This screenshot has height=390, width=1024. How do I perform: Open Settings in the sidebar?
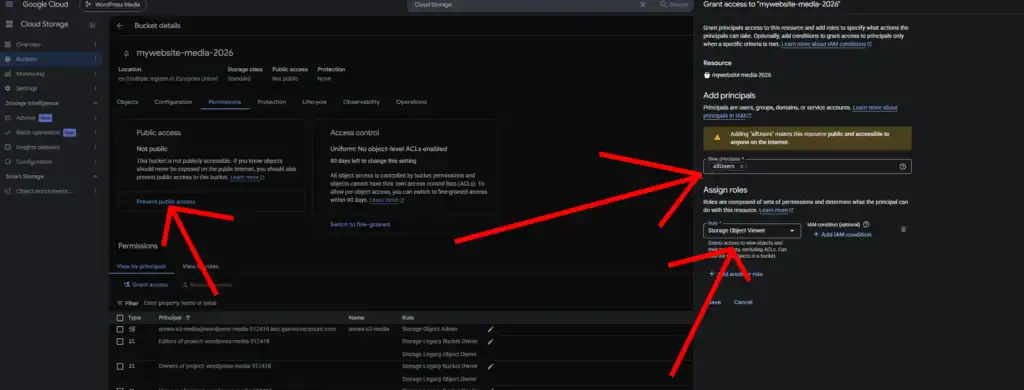pos(27,88)
